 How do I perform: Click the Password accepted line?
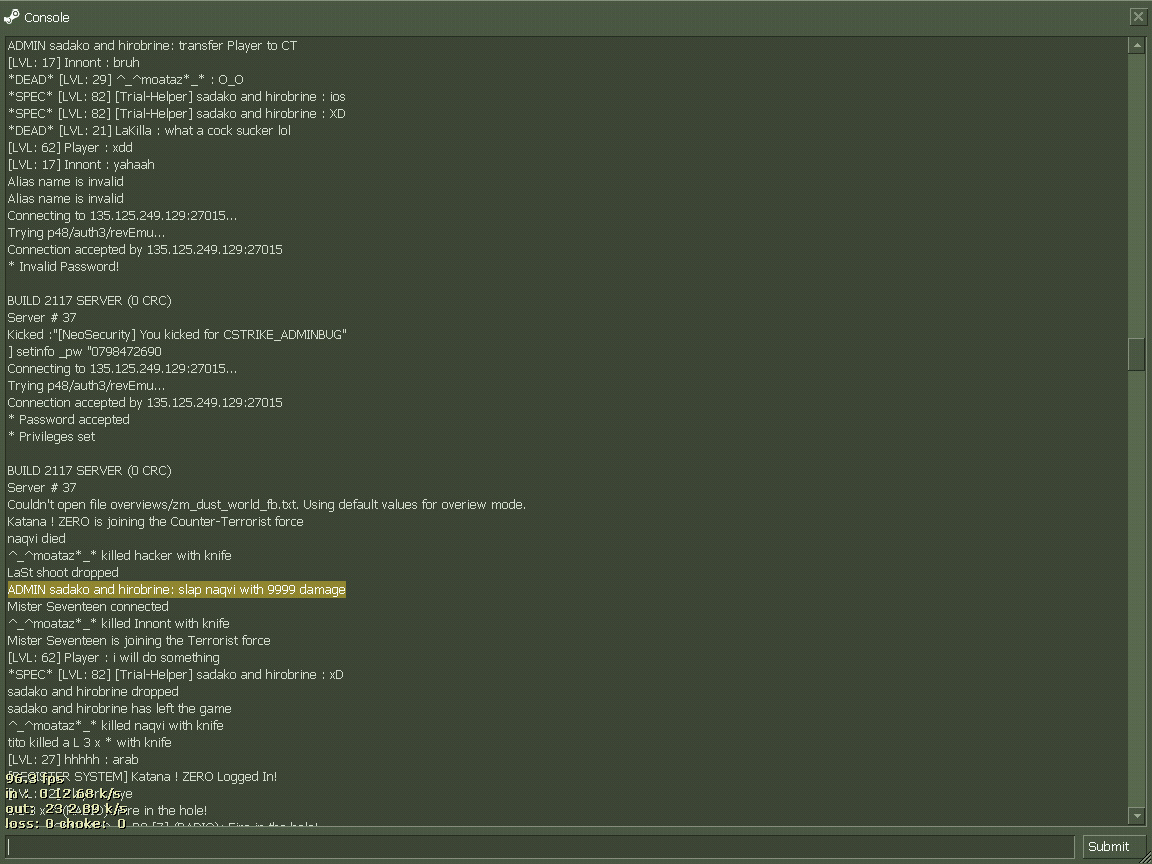coord(68,420)
